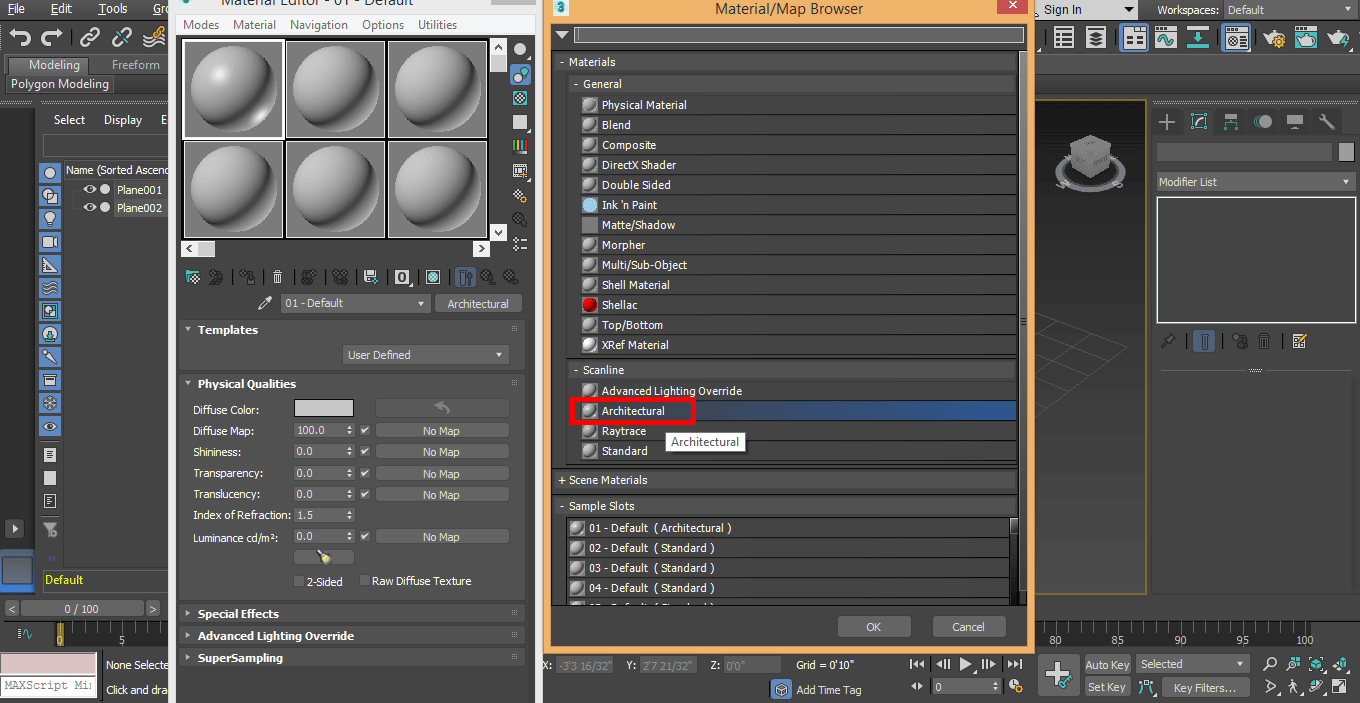The width and height of the screenshot is (1360, 703).
Task: Open the Modifier List dropdown
Action: 1255,182
